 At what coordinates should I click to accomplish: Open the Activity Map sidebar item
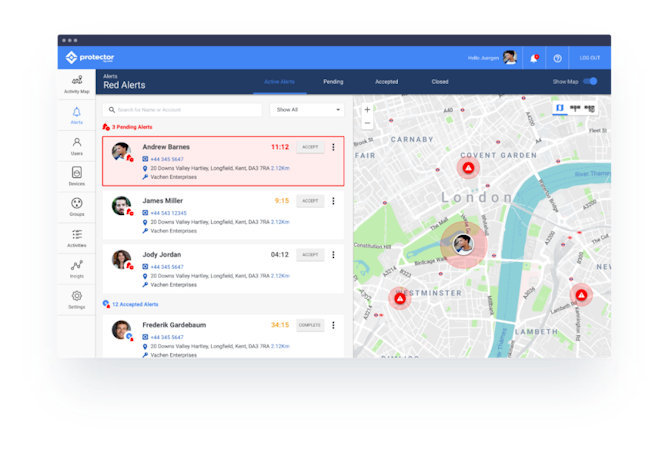[x=77, y=84]
